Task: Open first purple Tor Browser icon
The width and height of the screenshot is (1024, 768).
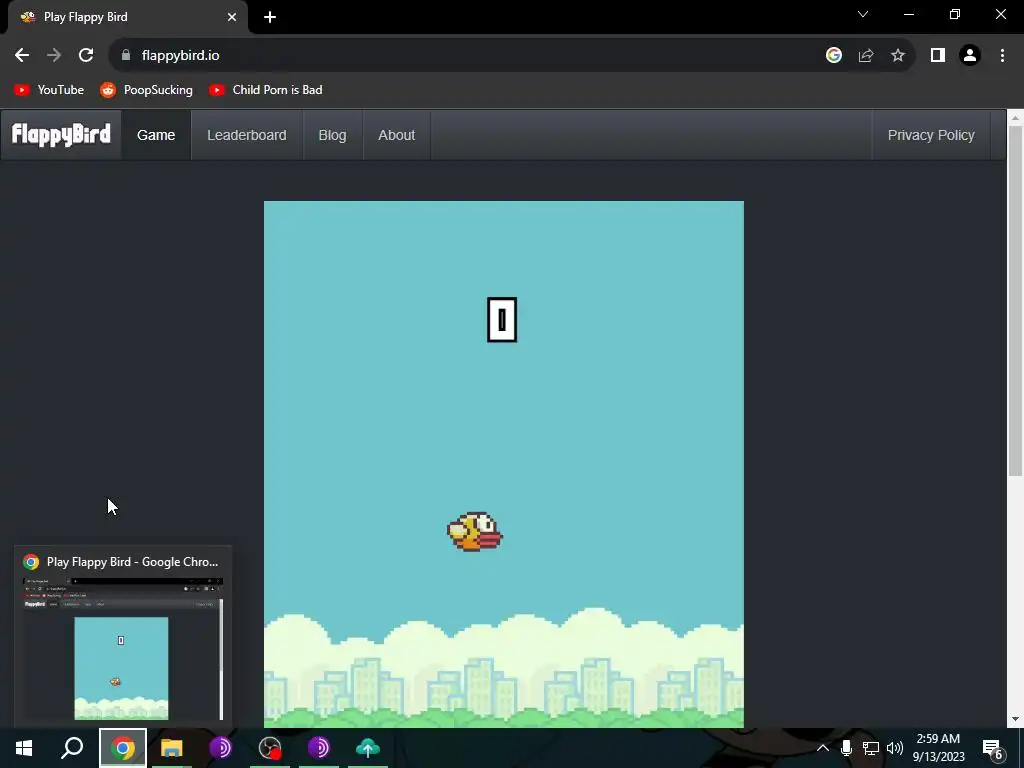Action: pos(221,748)
